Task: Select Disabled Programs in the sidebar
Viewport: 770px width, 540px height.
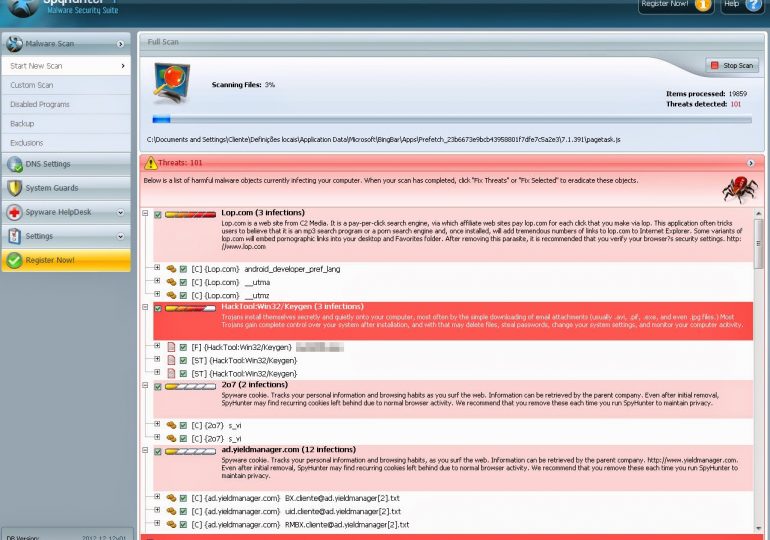Action: (40, 104)
